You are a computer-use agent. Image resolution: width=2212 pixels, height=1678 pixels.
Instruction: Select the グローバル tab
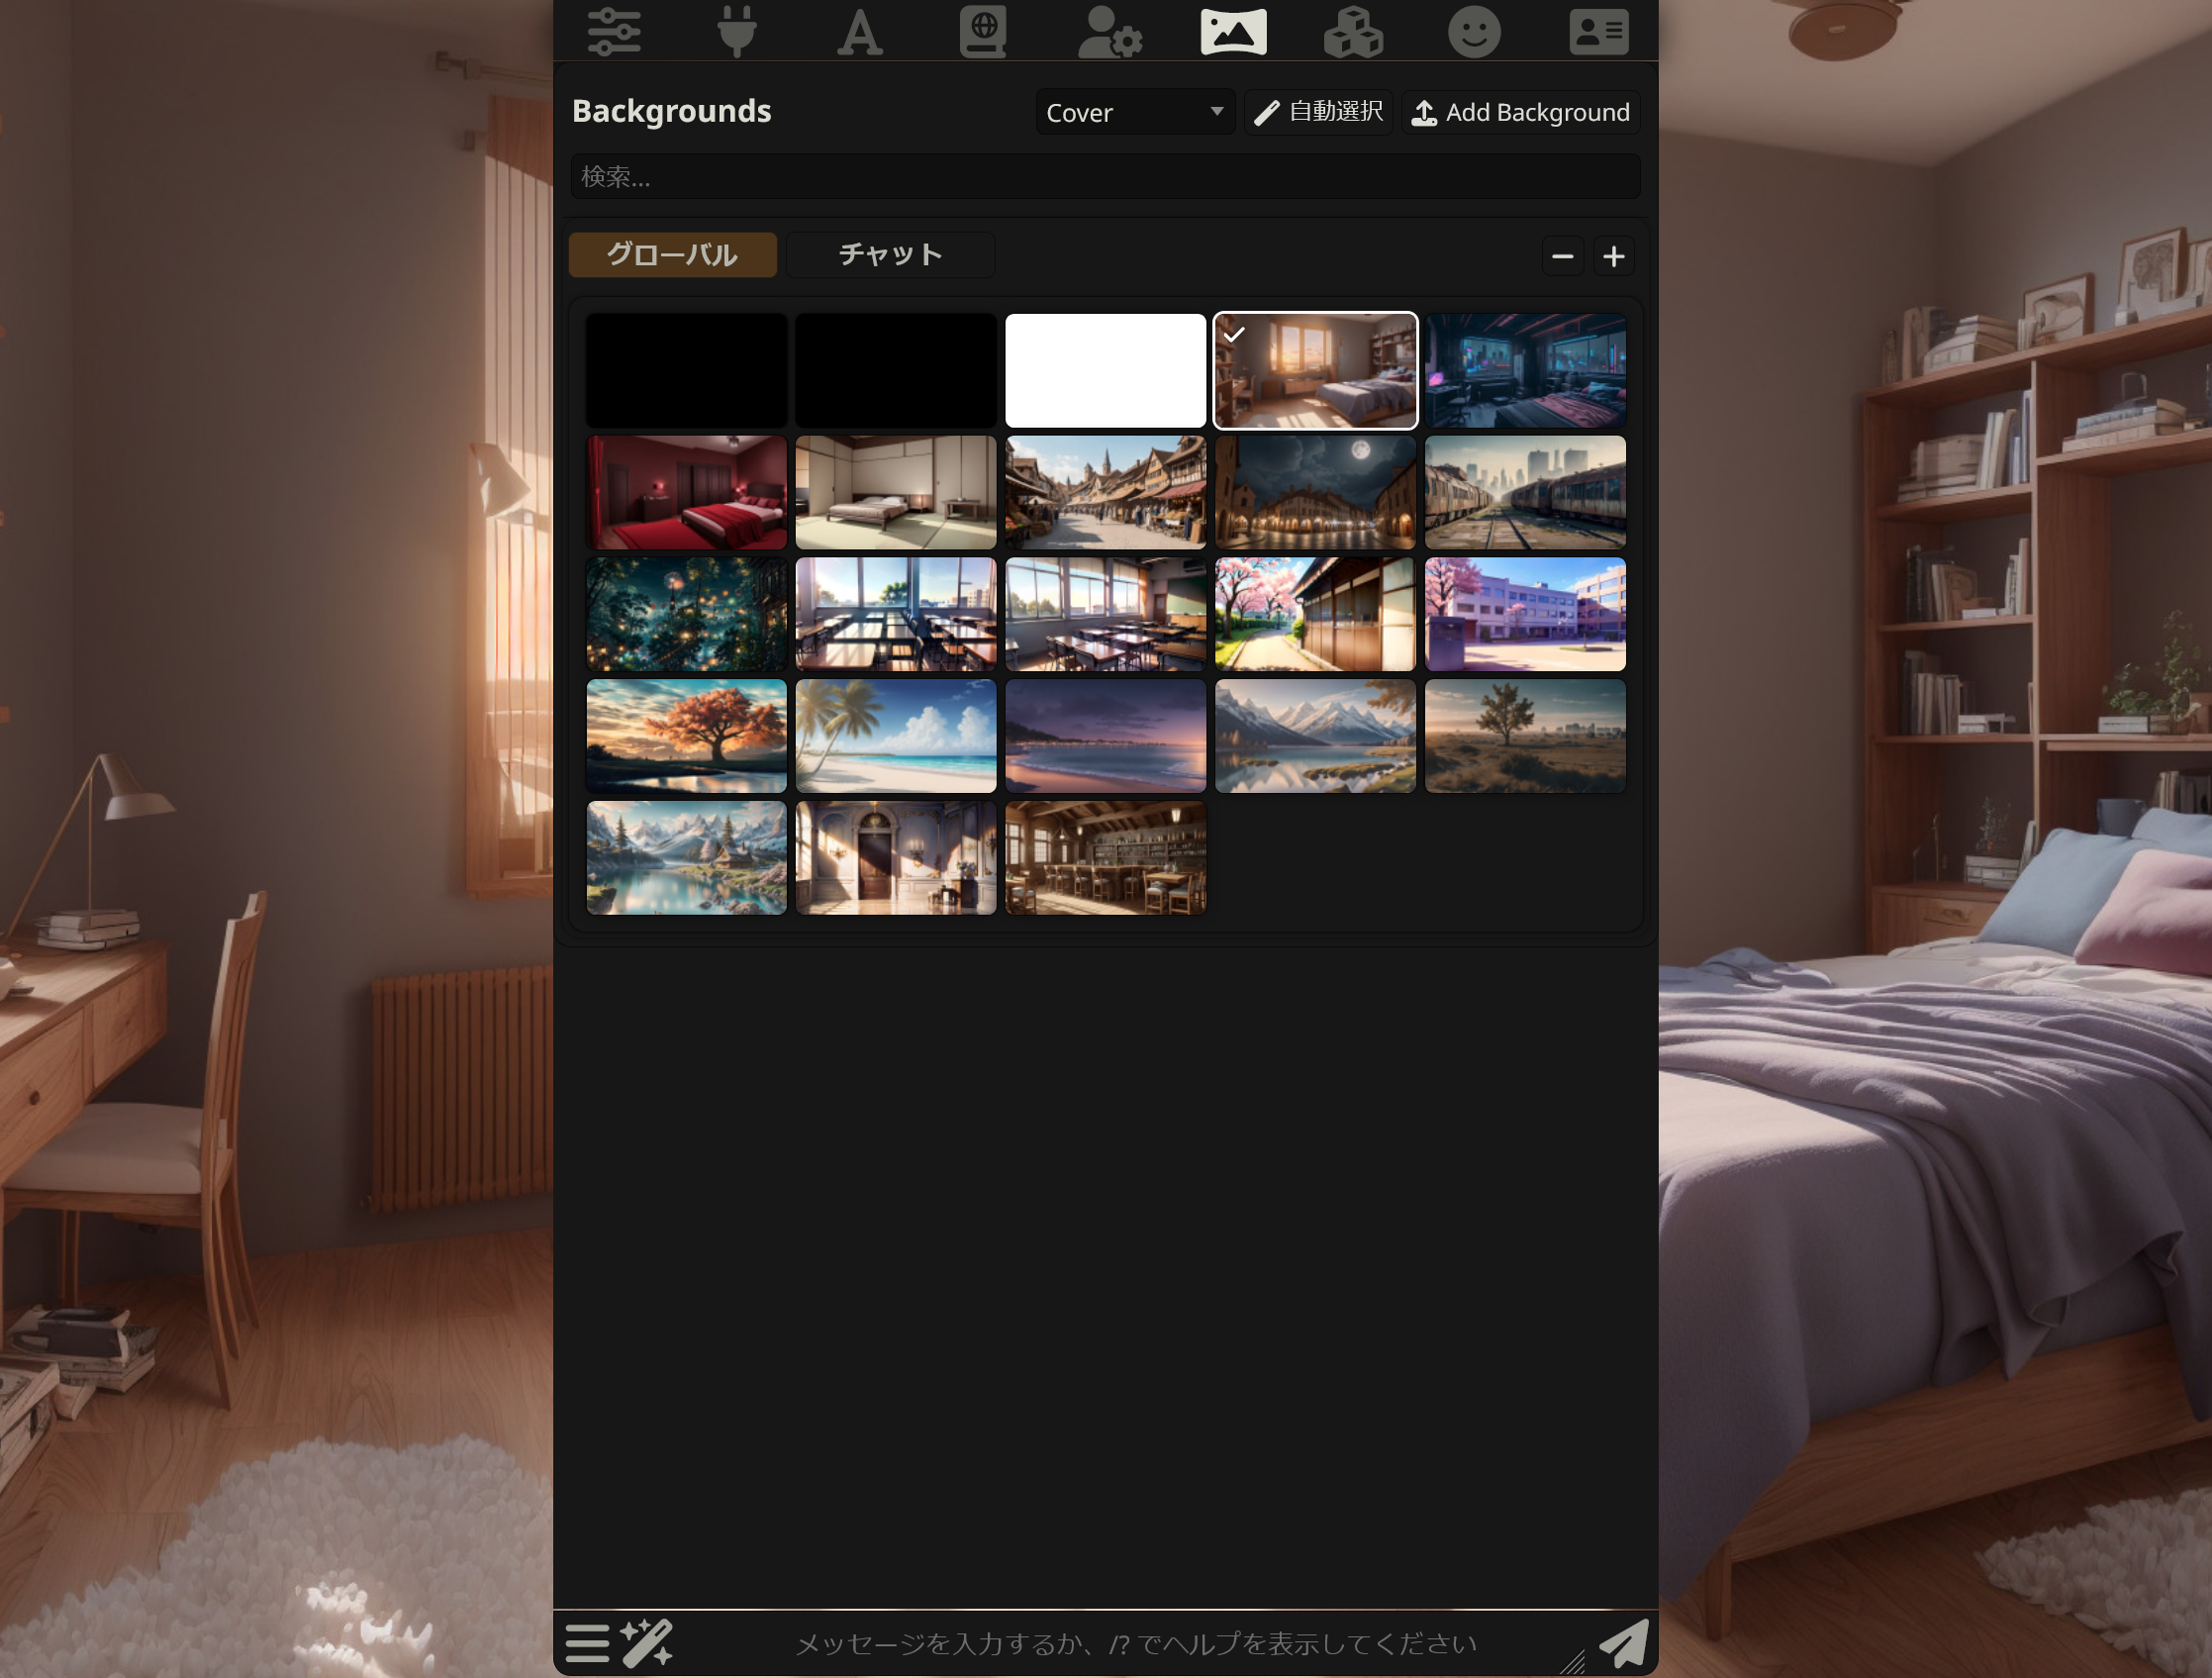point(672,255)
